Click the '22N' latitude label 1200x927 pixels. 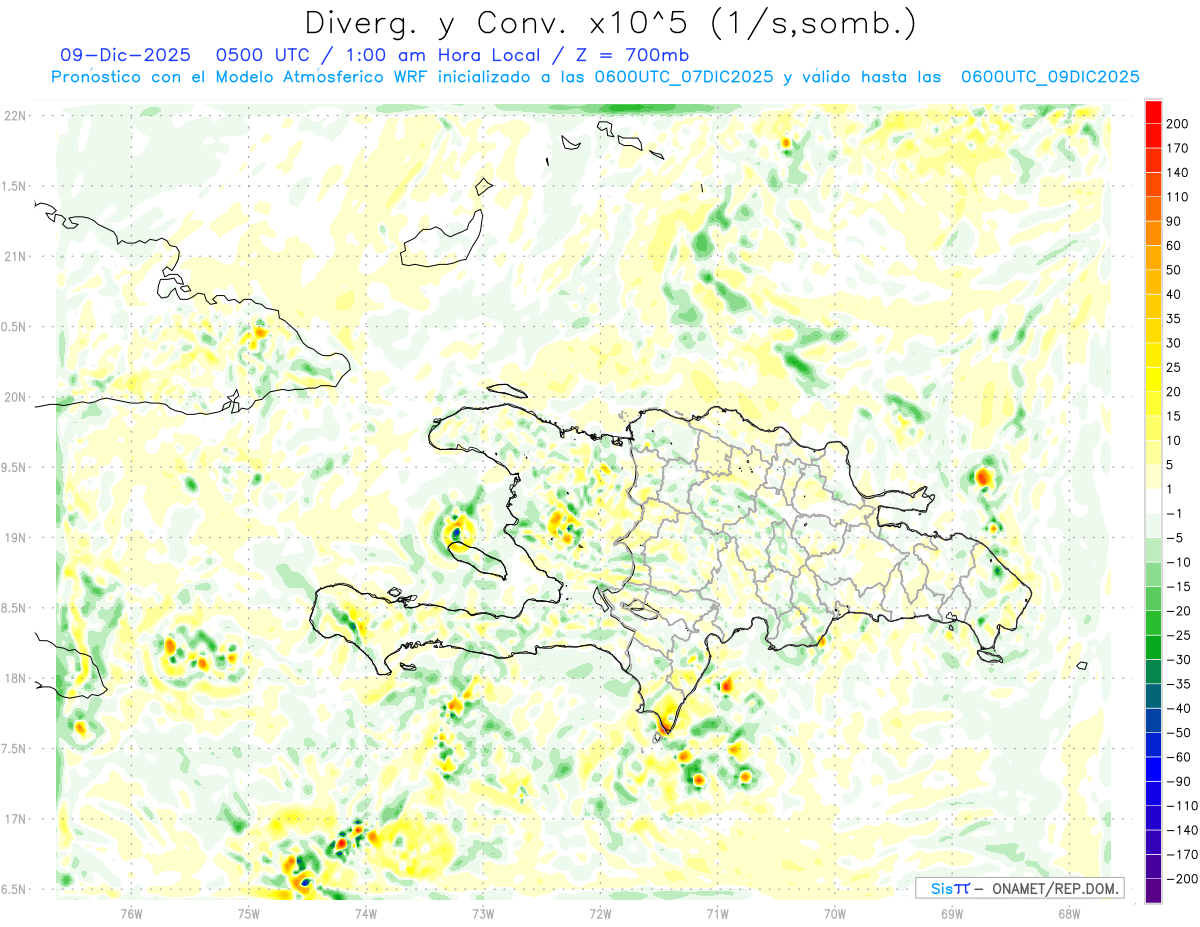coord(15,116)
